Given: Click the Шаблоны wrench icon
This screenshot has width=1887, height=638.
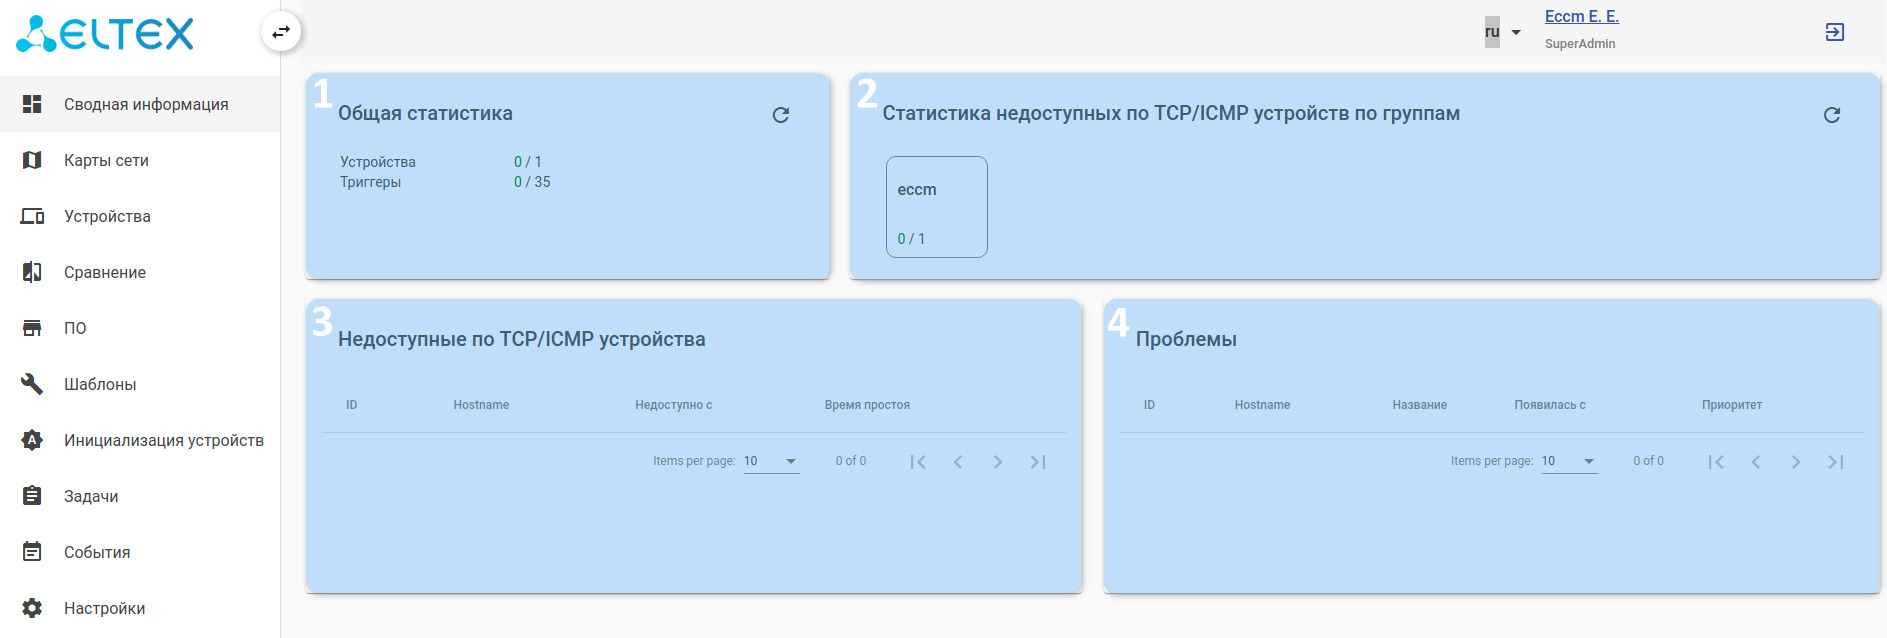Looking at the screenshot, I should (32, 384).
